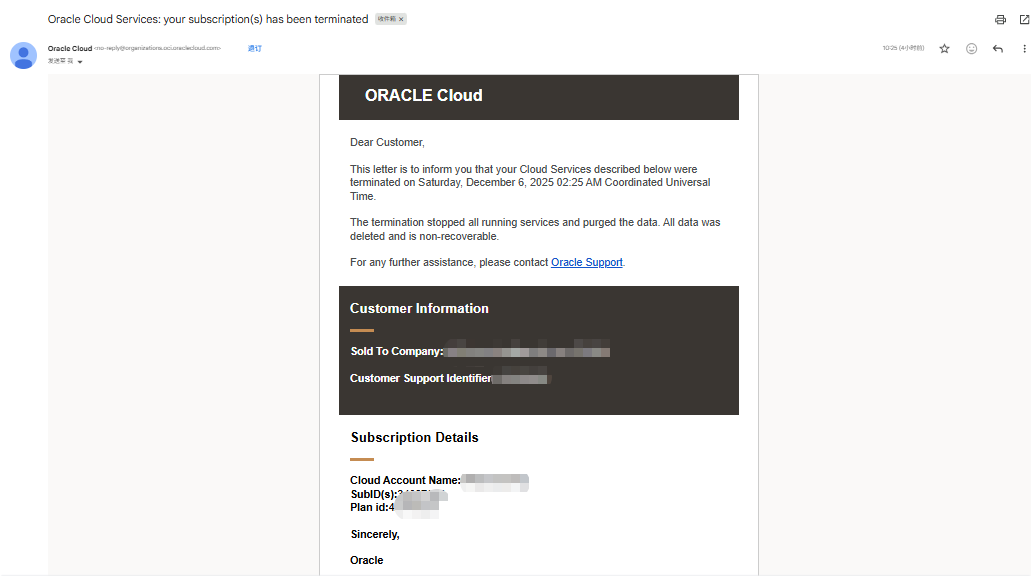
Task: Add an emoji reaction to the email
Action: coord(971,49)
